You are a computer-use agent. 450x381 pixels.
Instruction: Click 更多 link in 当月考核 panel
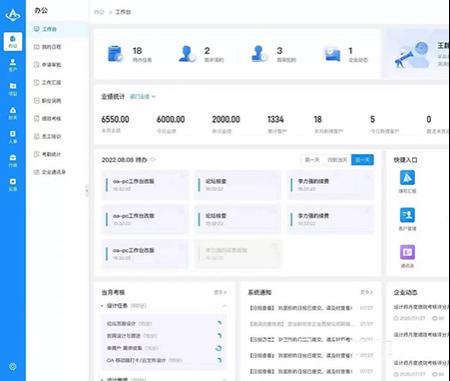(x=220, y=292)
